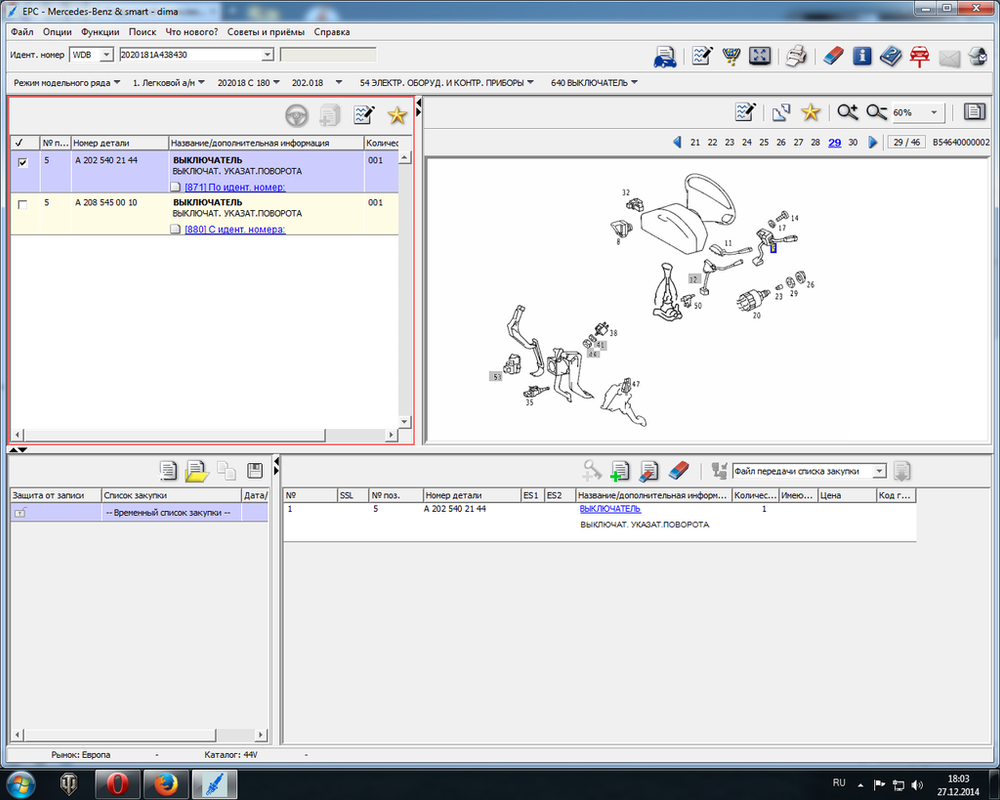Go to picture page 25

point(764,142)
